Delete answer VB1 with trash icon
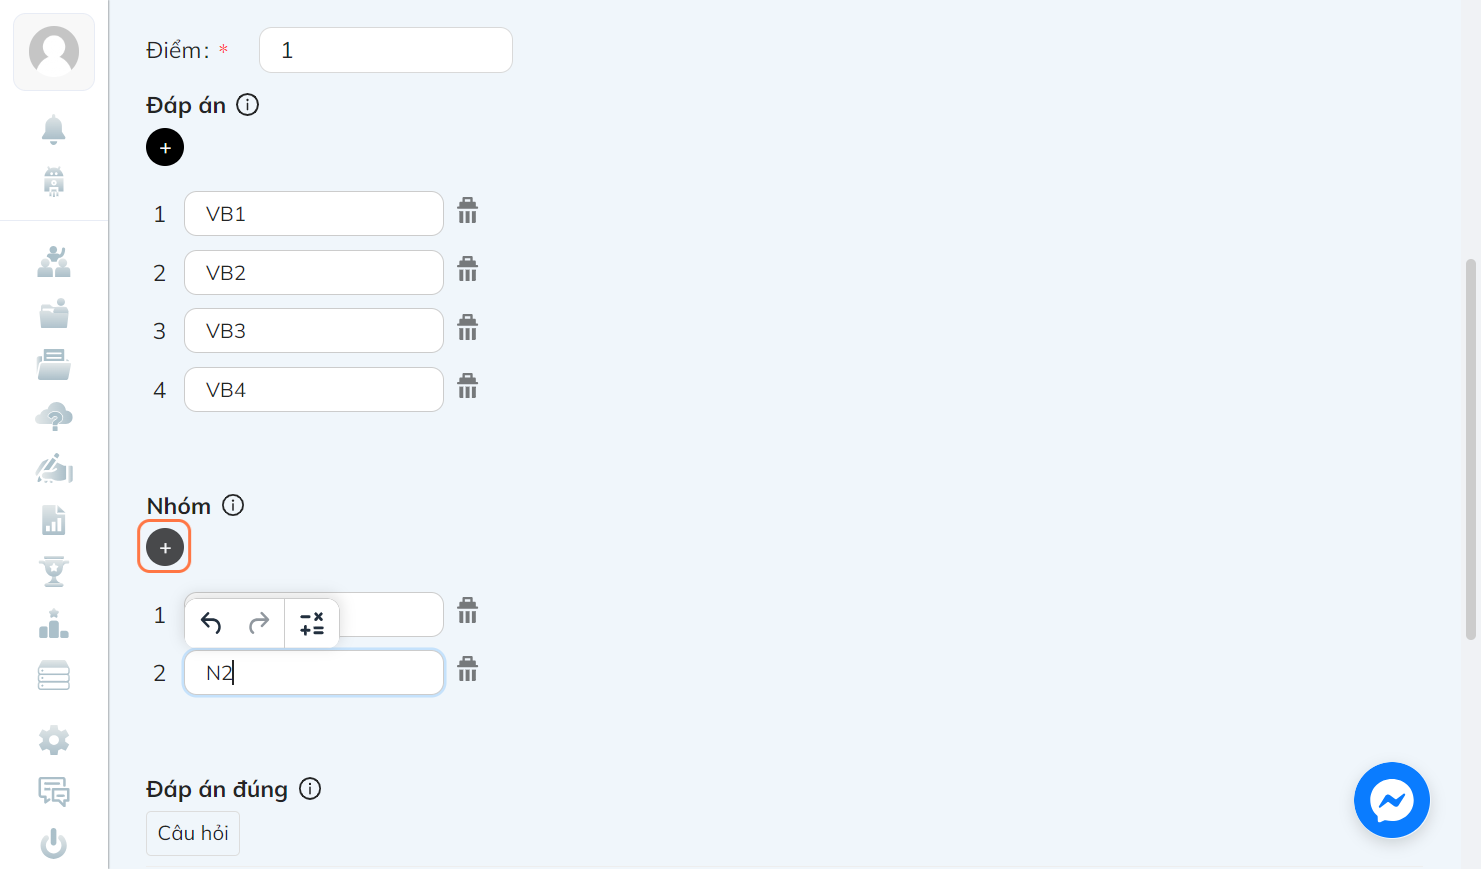The width and height of the screenshot is (1481, 869). click(x=467, y=211)
